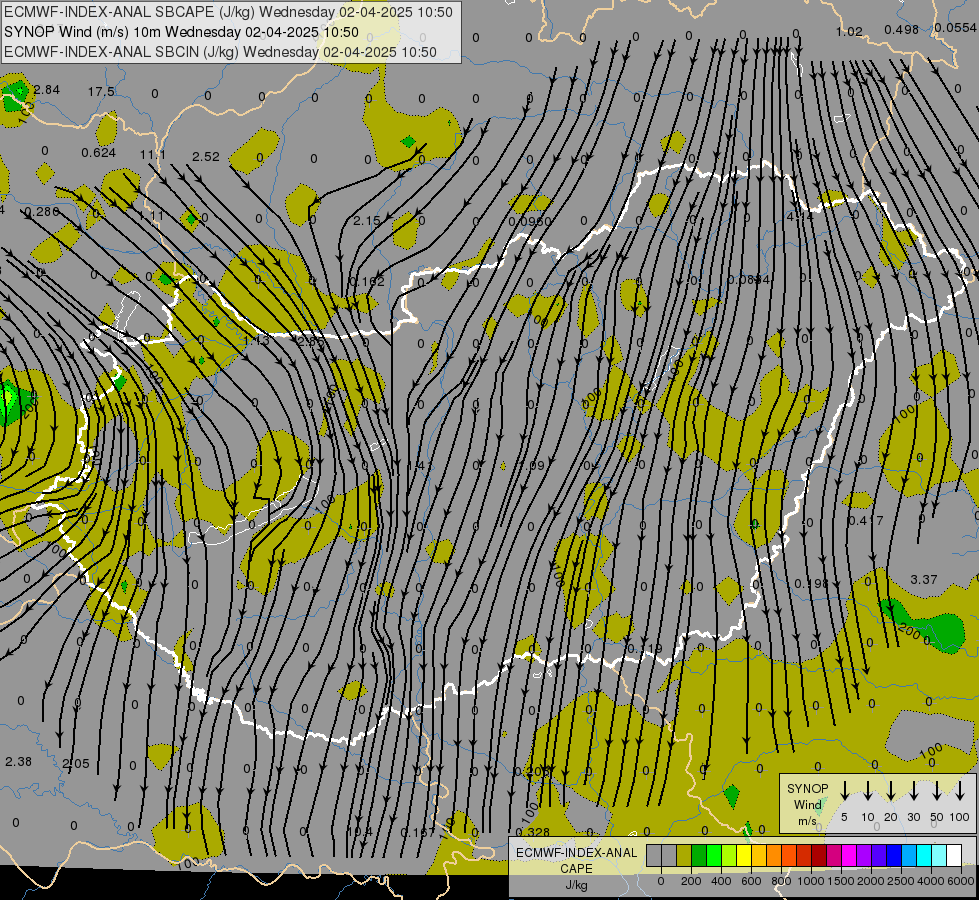979x900 pixels.
Task: Click the 800 tick label on the color scale
Action: pos(781,881)
